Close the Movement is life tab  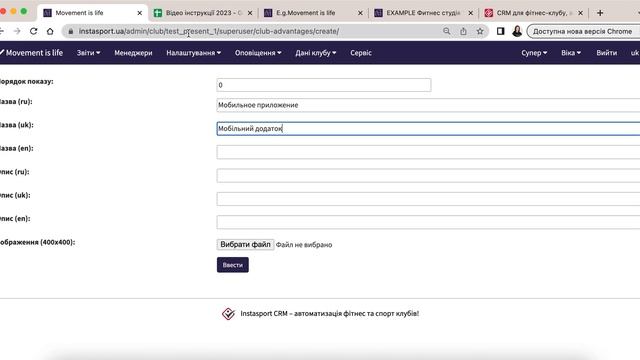140,13
